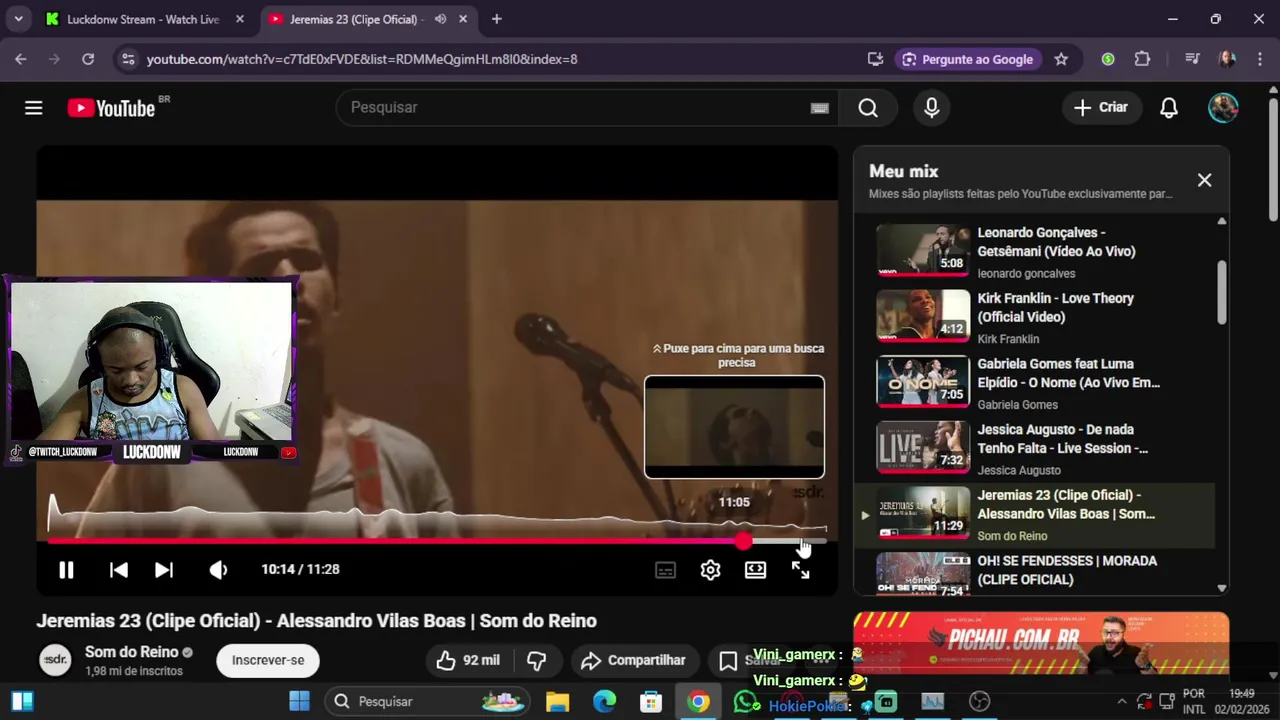Image resolution: width=1280 pixels, height=720 pixels.
Task: Play Gabriela Gomes - O Nome from the mix
Action: coord(1035,383)
